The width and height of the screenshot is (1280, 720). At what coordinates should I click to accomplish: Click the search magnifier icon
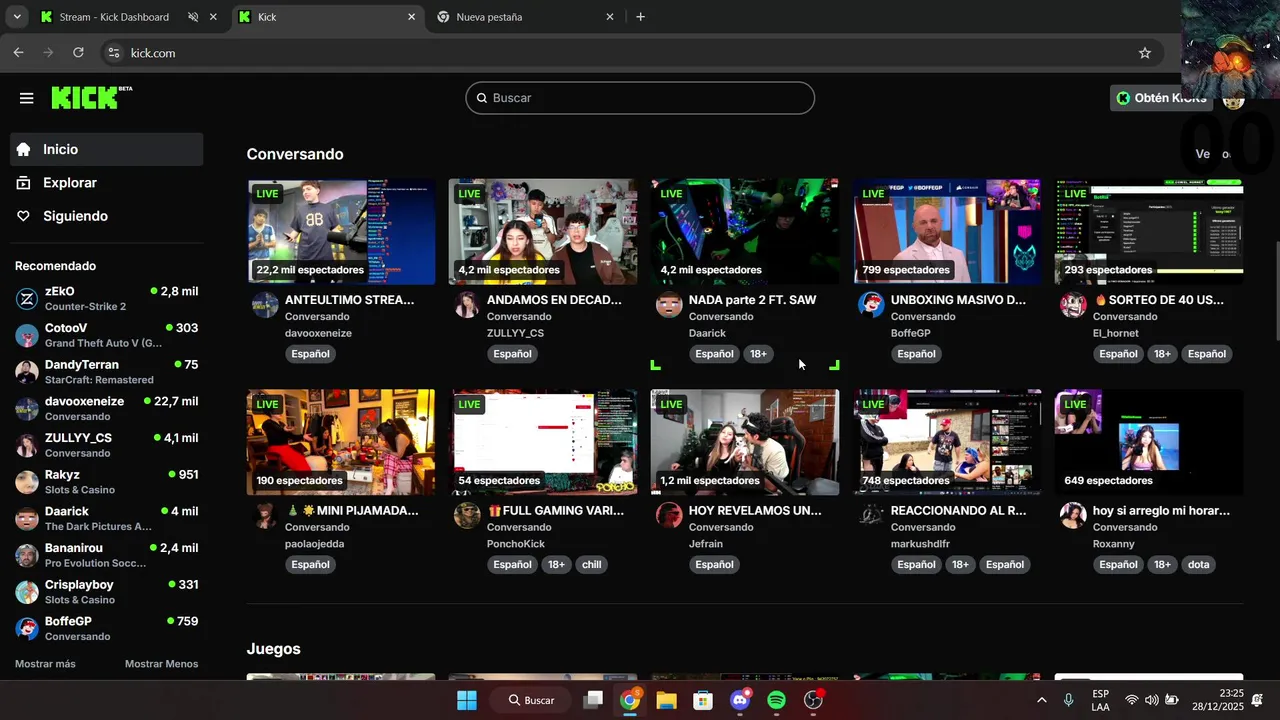[482, 98]
